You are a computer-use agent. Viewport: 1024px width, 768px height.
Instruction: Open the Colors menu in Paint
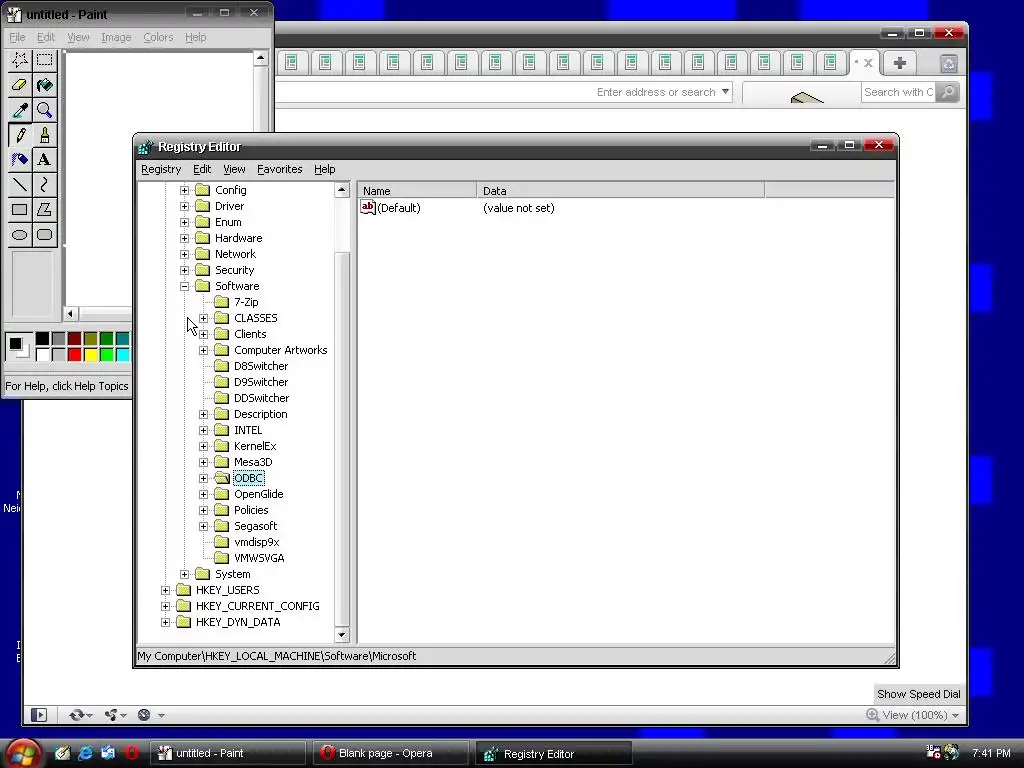[158, 37]
